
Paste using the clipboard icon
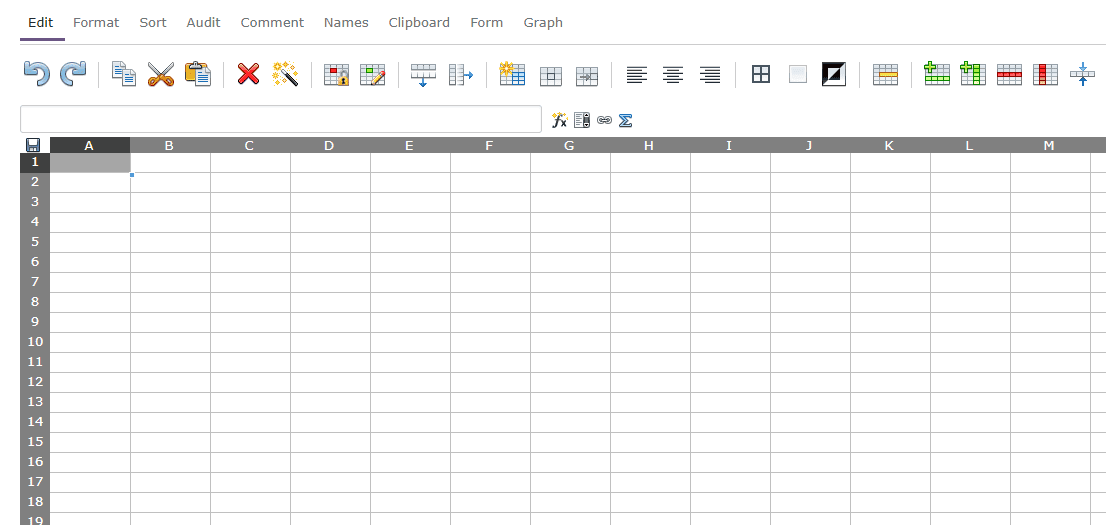click(x=198, y=74)
